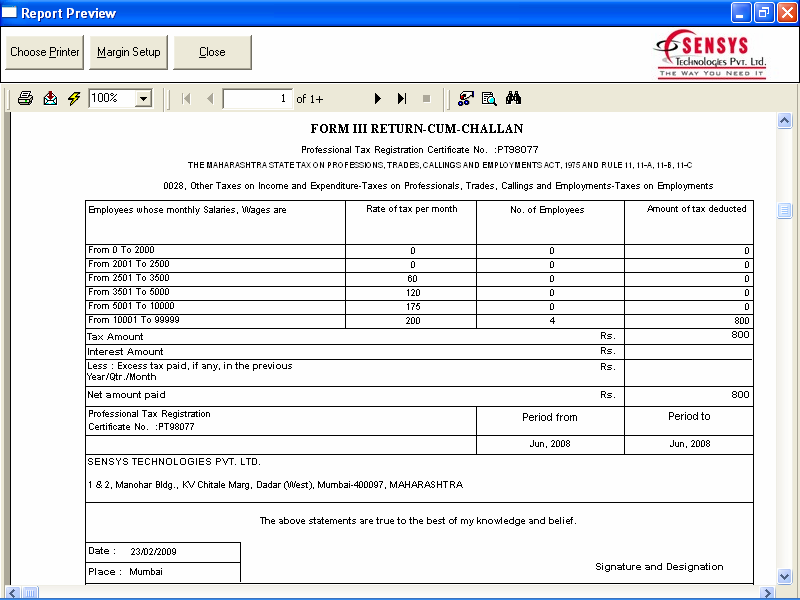Viewport: 800px width, 600px height.
Task: Minimize the Report Preview window
Action: 741,13
